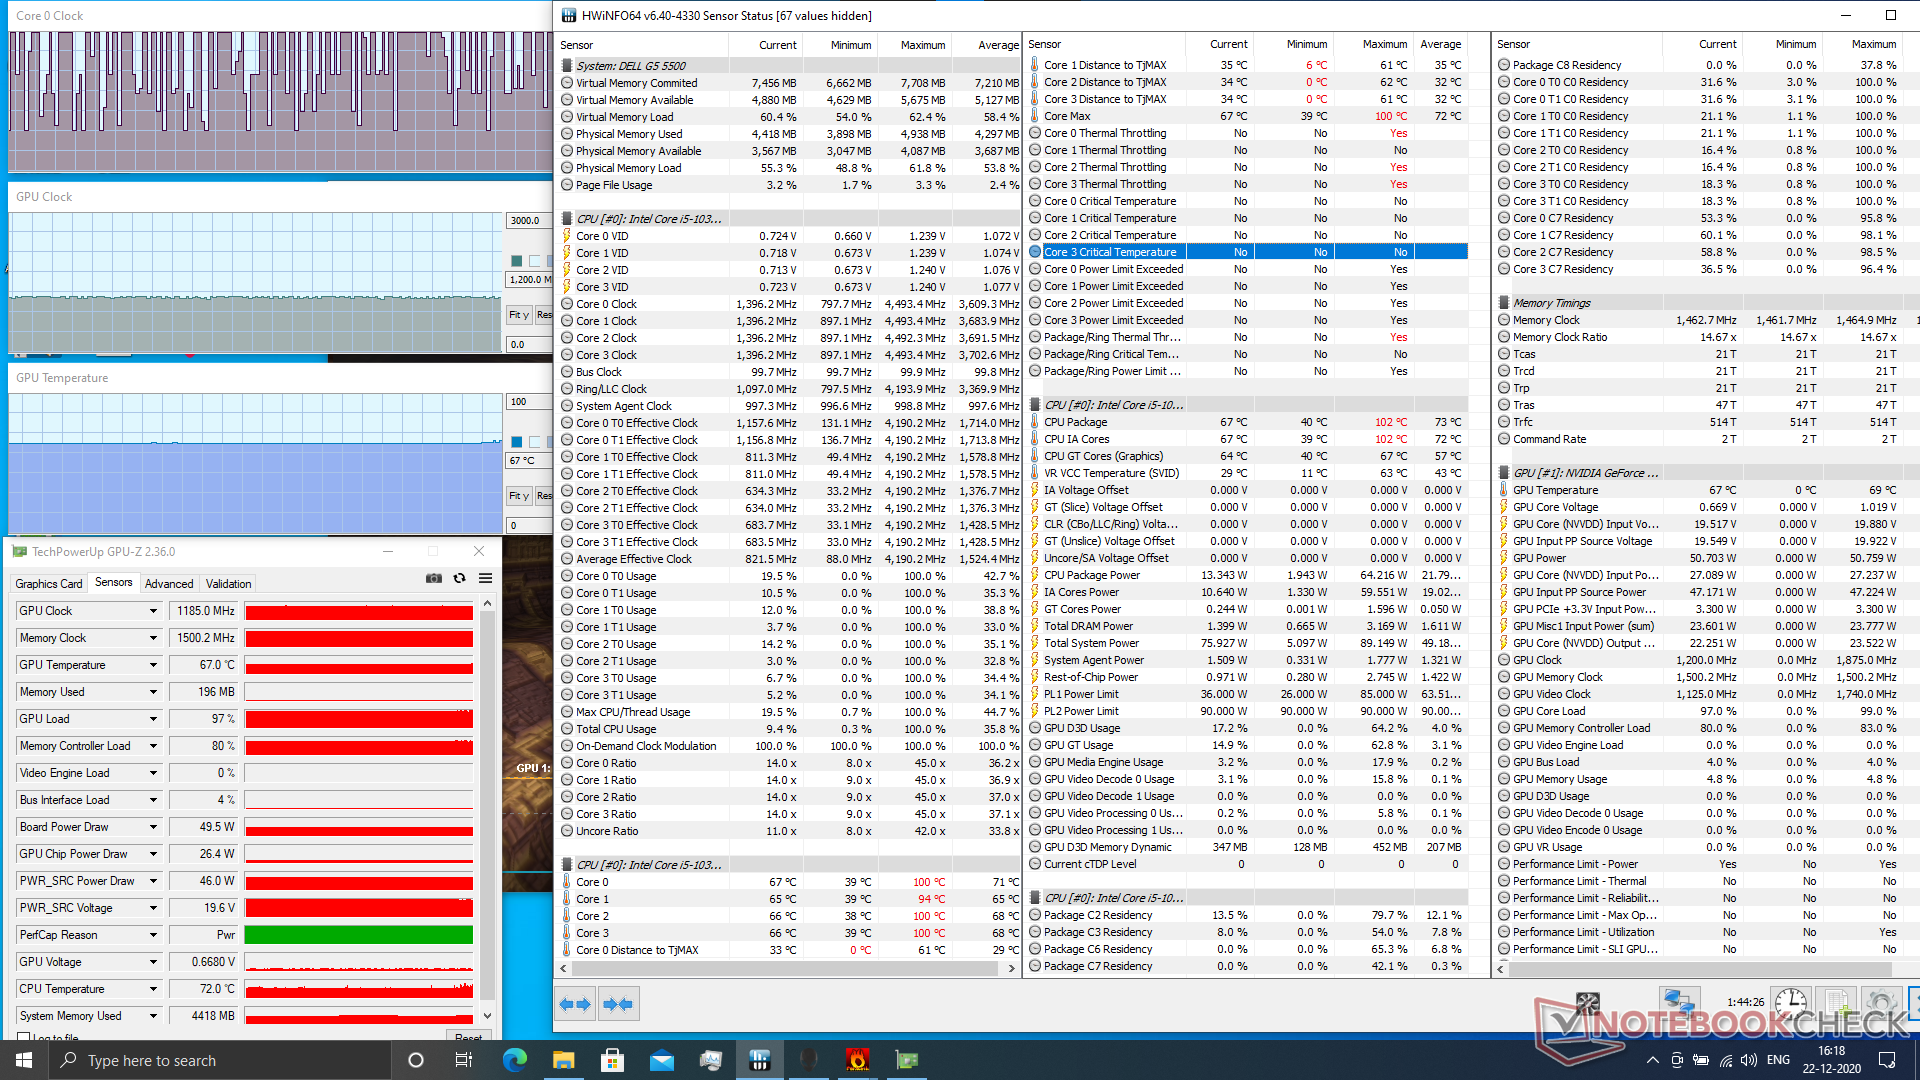Click the GPU-Z refresh icon
This screenshot has height=1080, width=1920.
coord(459,578)
